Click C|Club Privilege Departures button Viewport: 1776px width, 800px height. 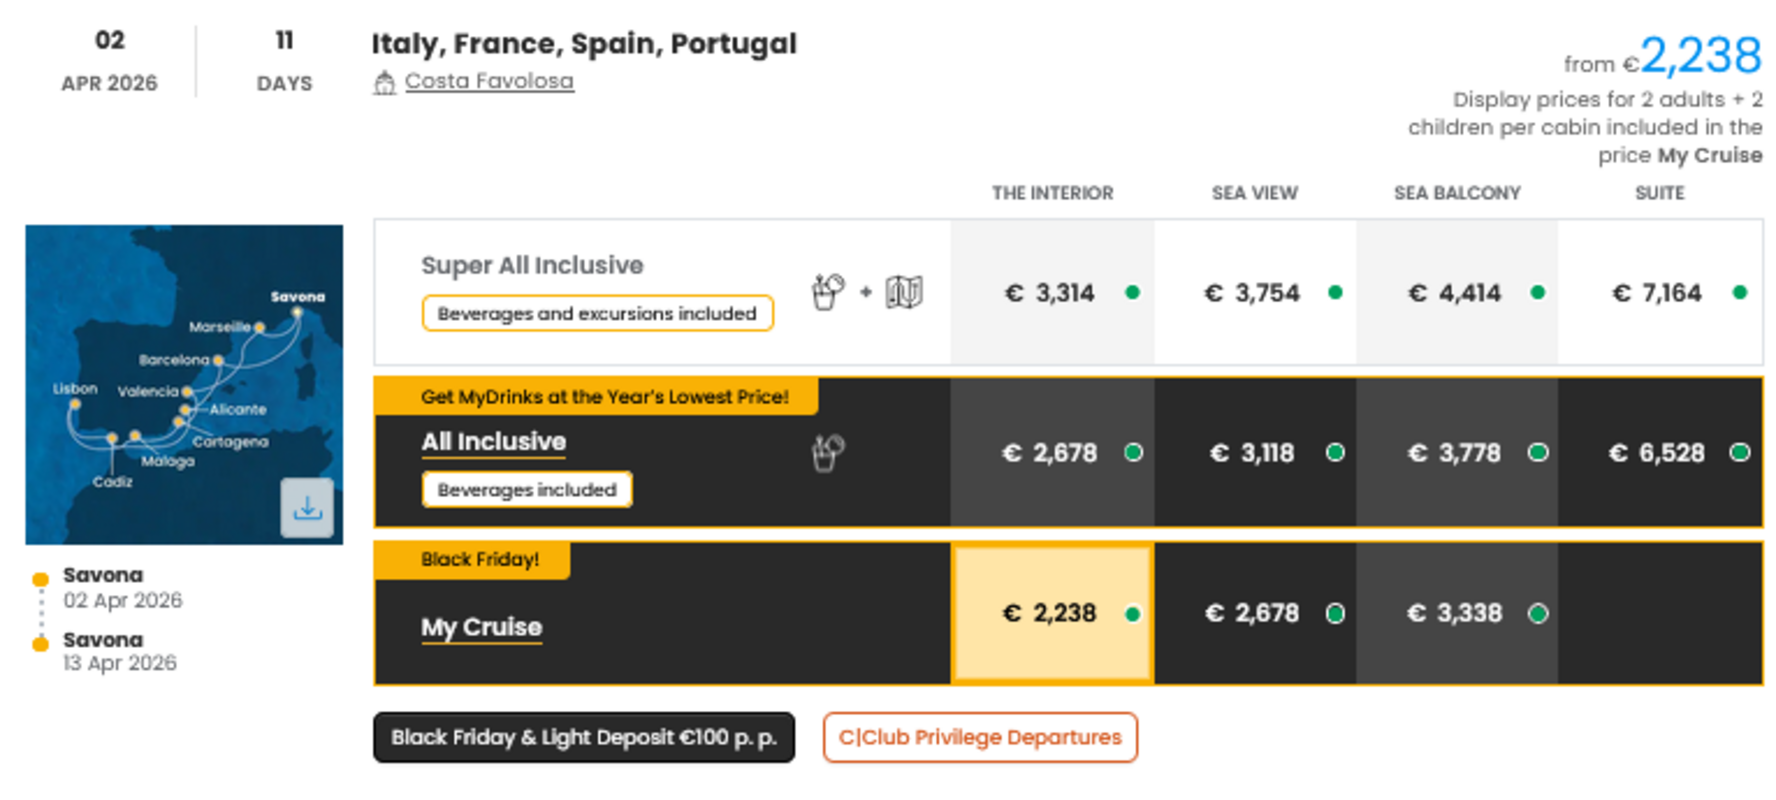point(980,737)
